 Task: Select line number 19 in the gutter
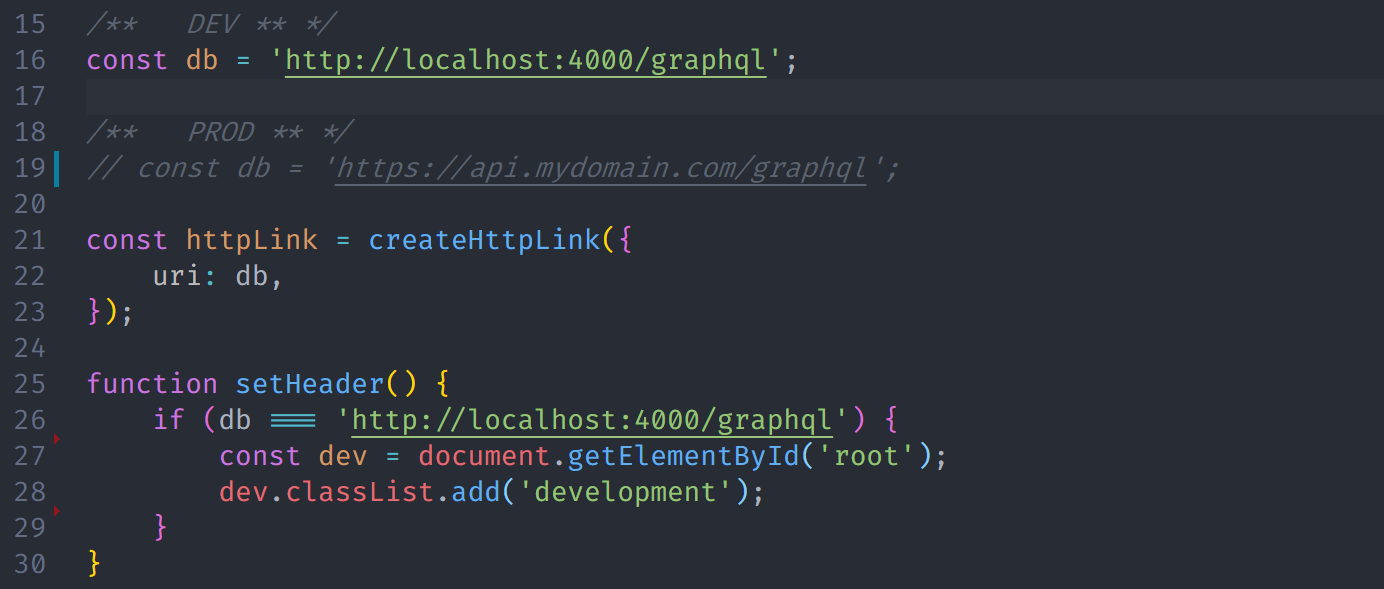coord(31,168)
